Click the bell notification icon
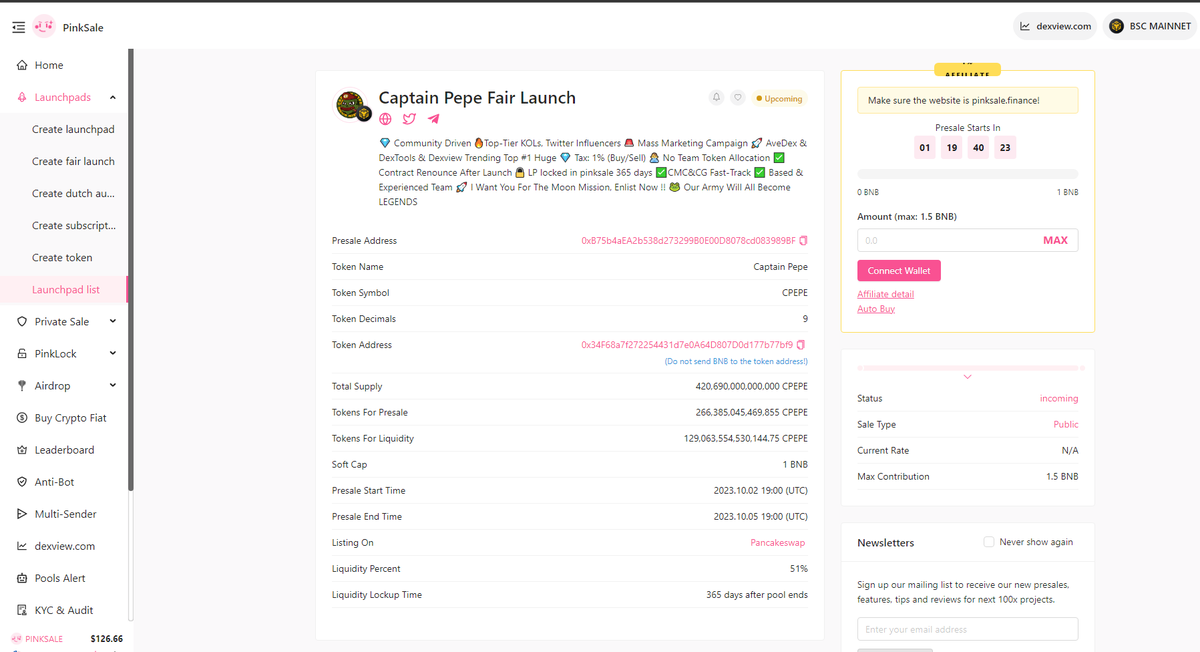Screen dimensions: 1200x652 [x=716, y=98]
